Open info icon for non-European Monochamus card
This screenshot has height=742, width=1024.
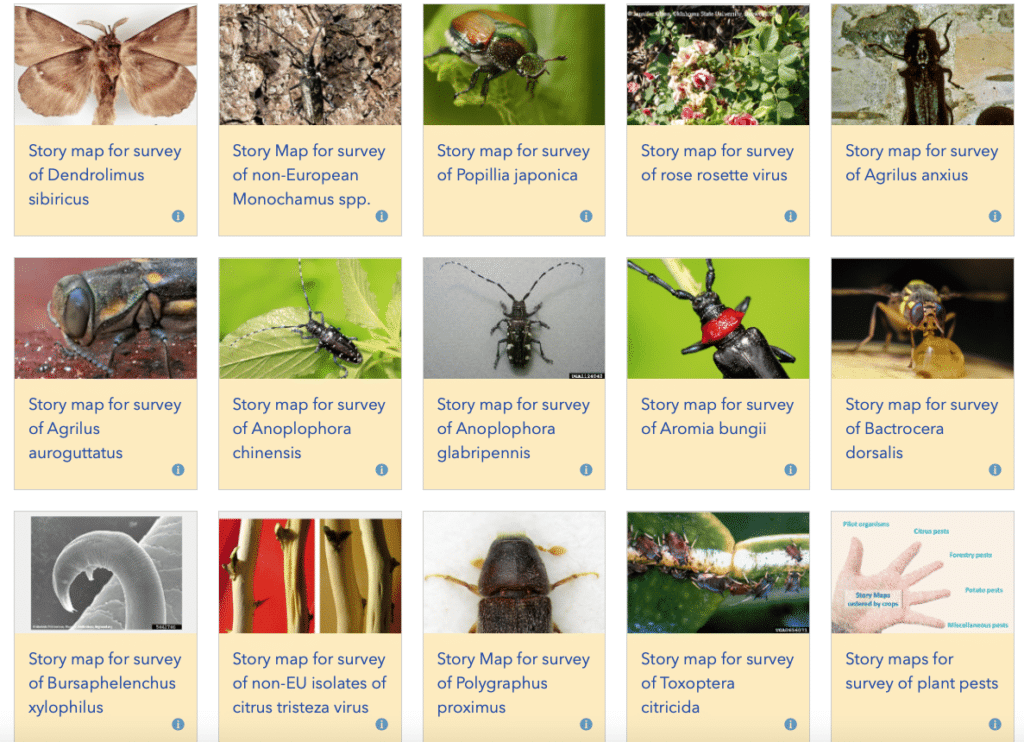click(x=382, y=216)
